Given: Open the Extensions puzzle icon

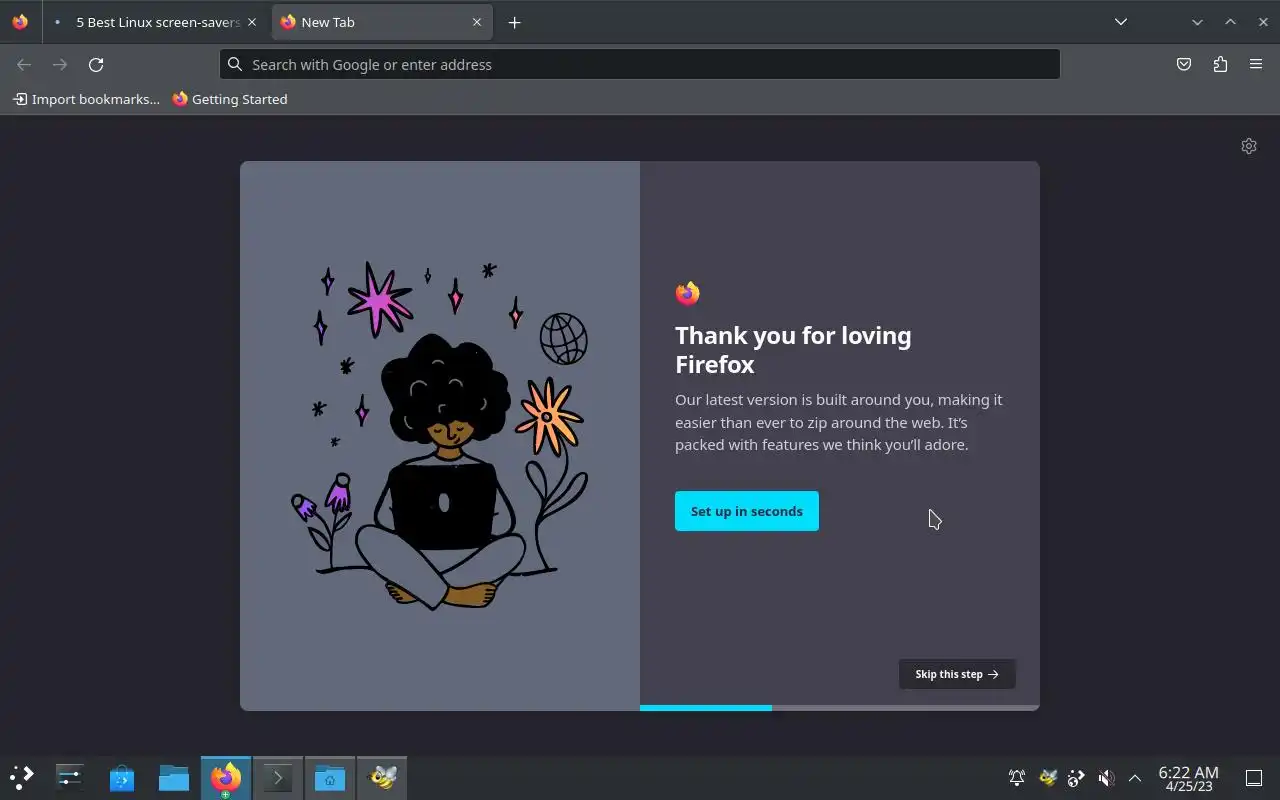Looking at the screenshot, I should click(1220, 64).
